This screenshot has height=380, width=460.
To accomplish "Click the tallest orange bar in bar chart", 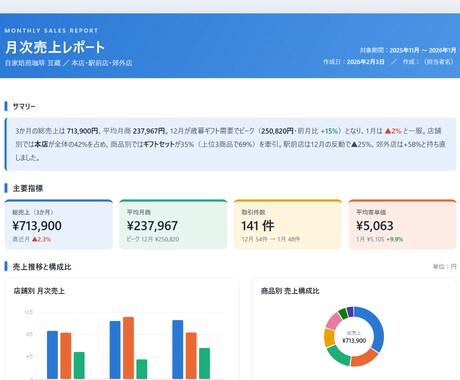I will (x=128, y=348).
